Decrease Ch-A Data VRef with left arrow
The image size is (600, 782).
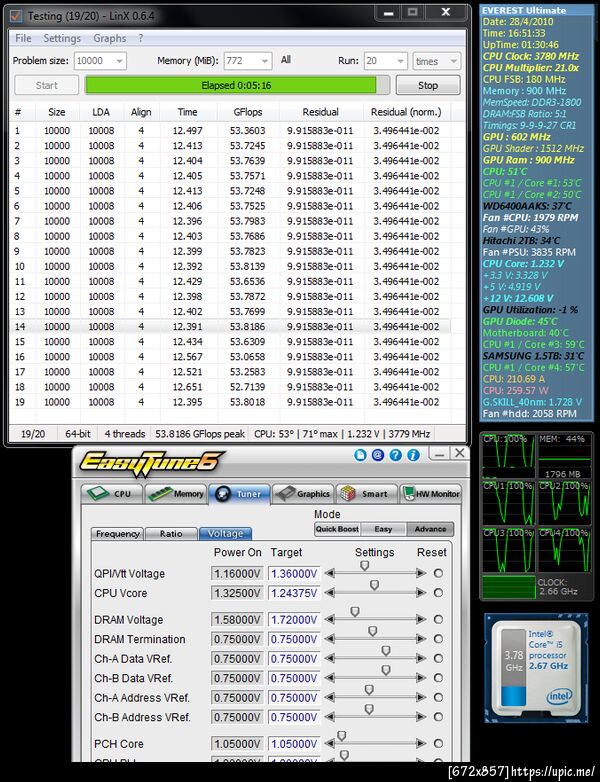(329, 658)
